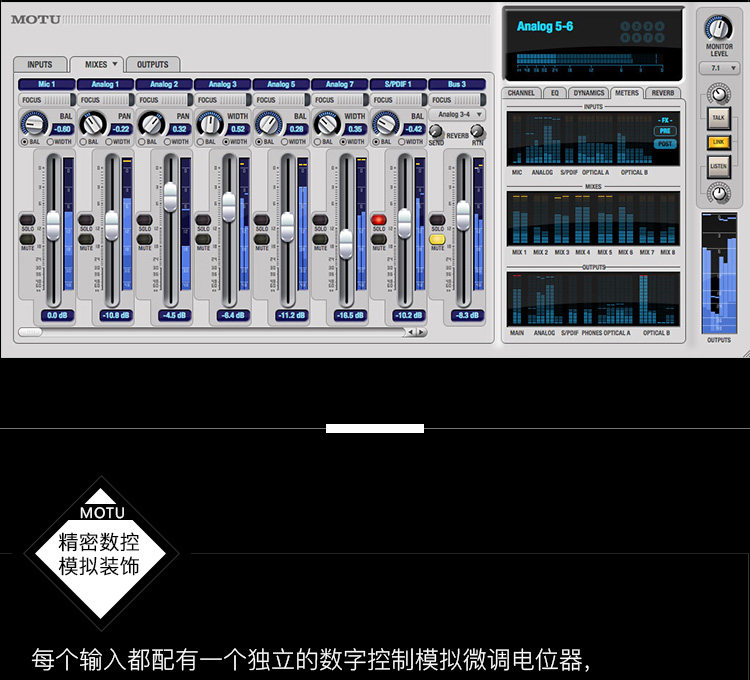Open the Analog 3-4 dropdown on Bus 3
This screenshot has height=680, width=750.
tap(457, 114)
